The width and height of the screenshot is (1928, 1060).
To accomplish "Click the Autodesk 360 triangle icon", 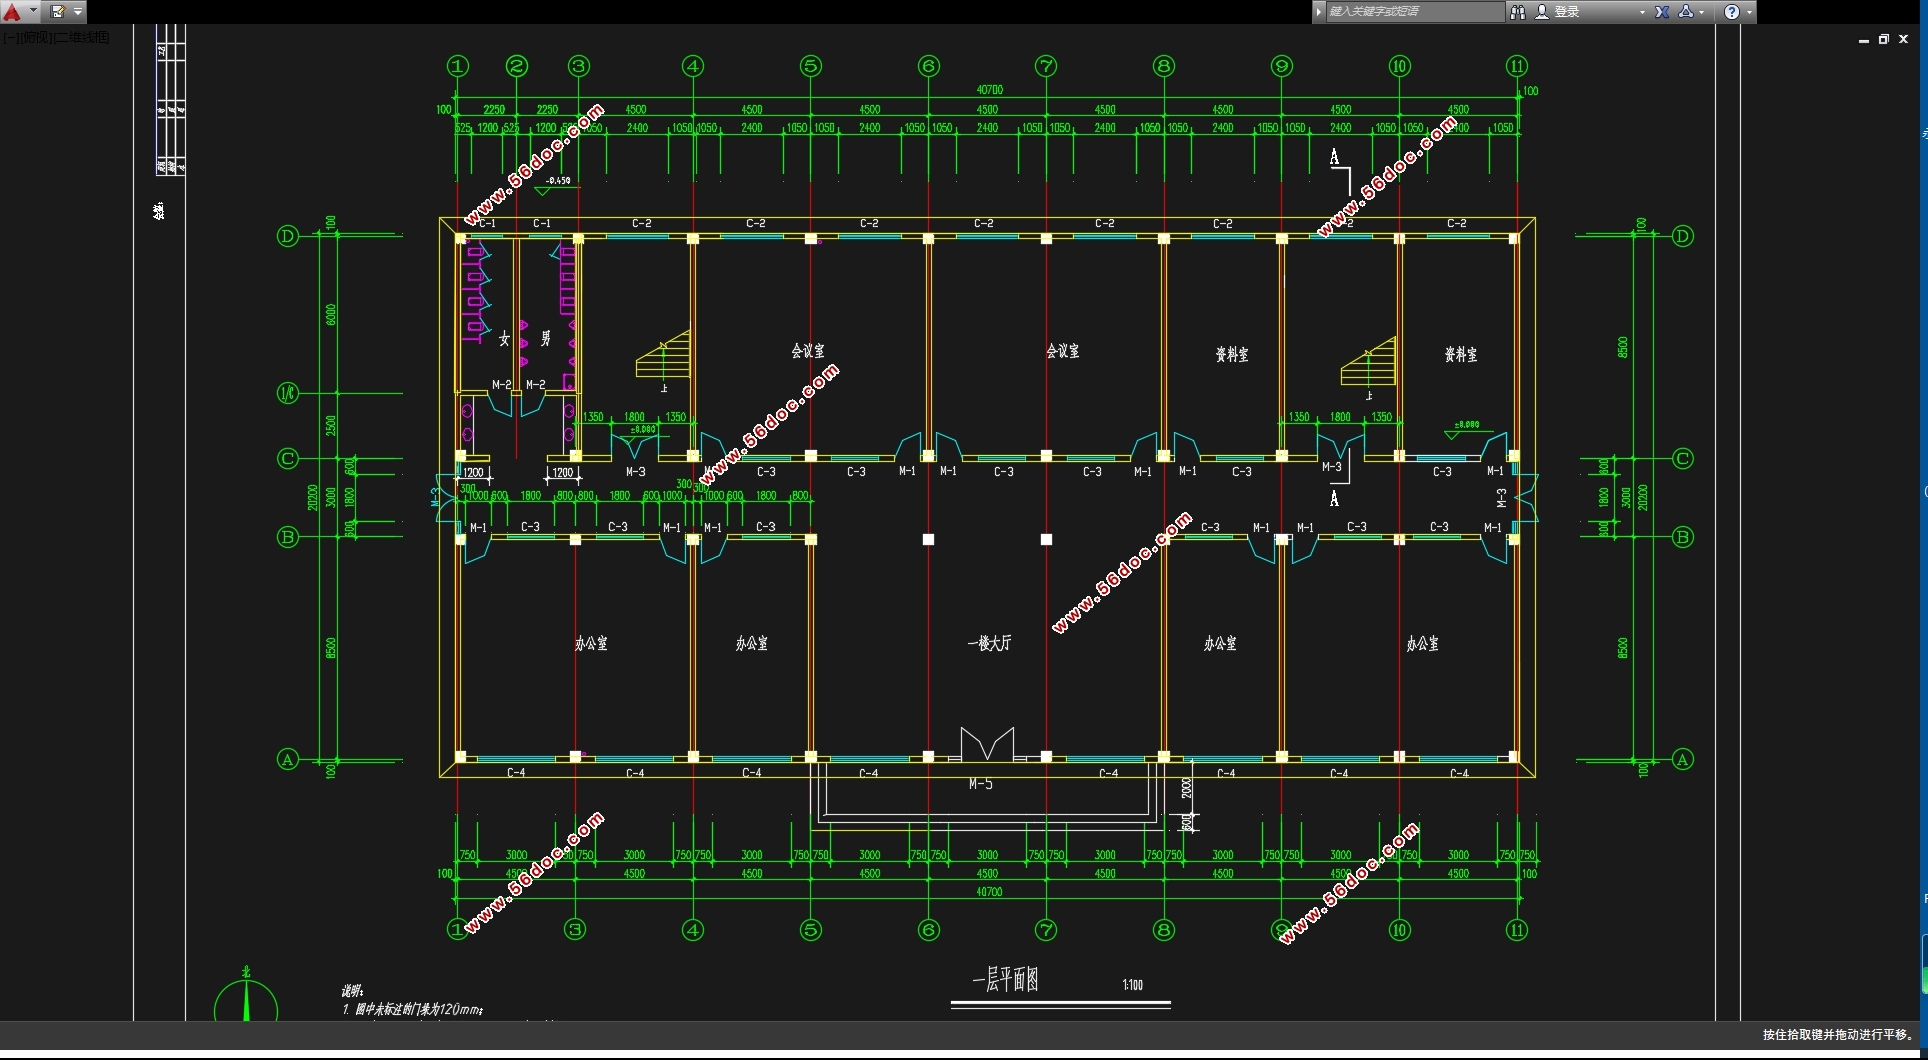I will [1686, 12].
